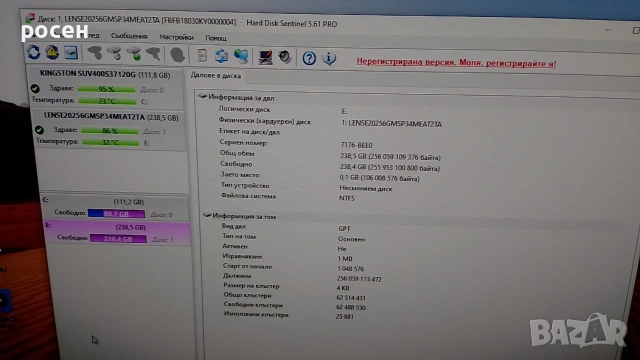The width and height of the screenshot is (640, 360).
Task: Click the refresh disk data toolbar icon
Action: coord(33,52)
